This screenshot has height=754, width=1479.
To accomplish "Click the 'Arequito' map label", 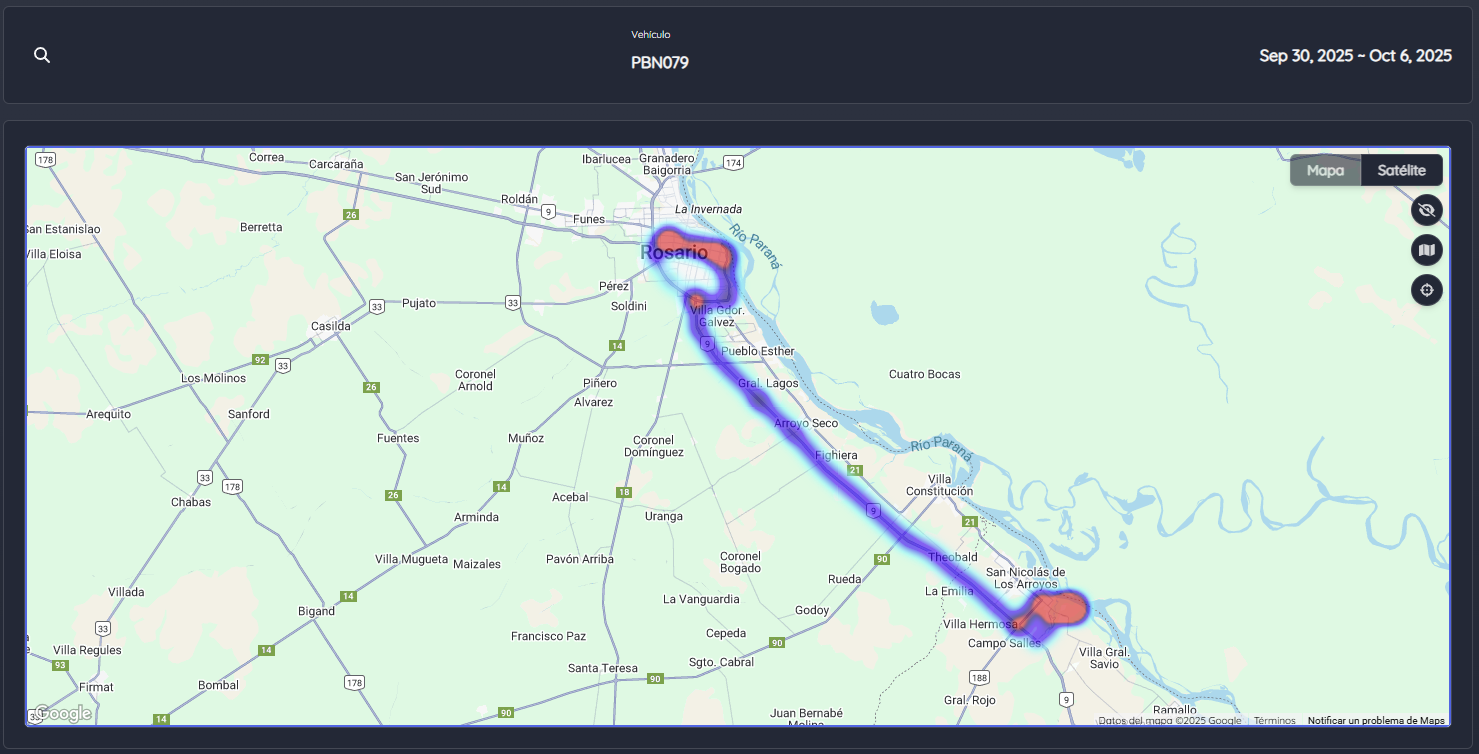I will click(x=109, y=413).
